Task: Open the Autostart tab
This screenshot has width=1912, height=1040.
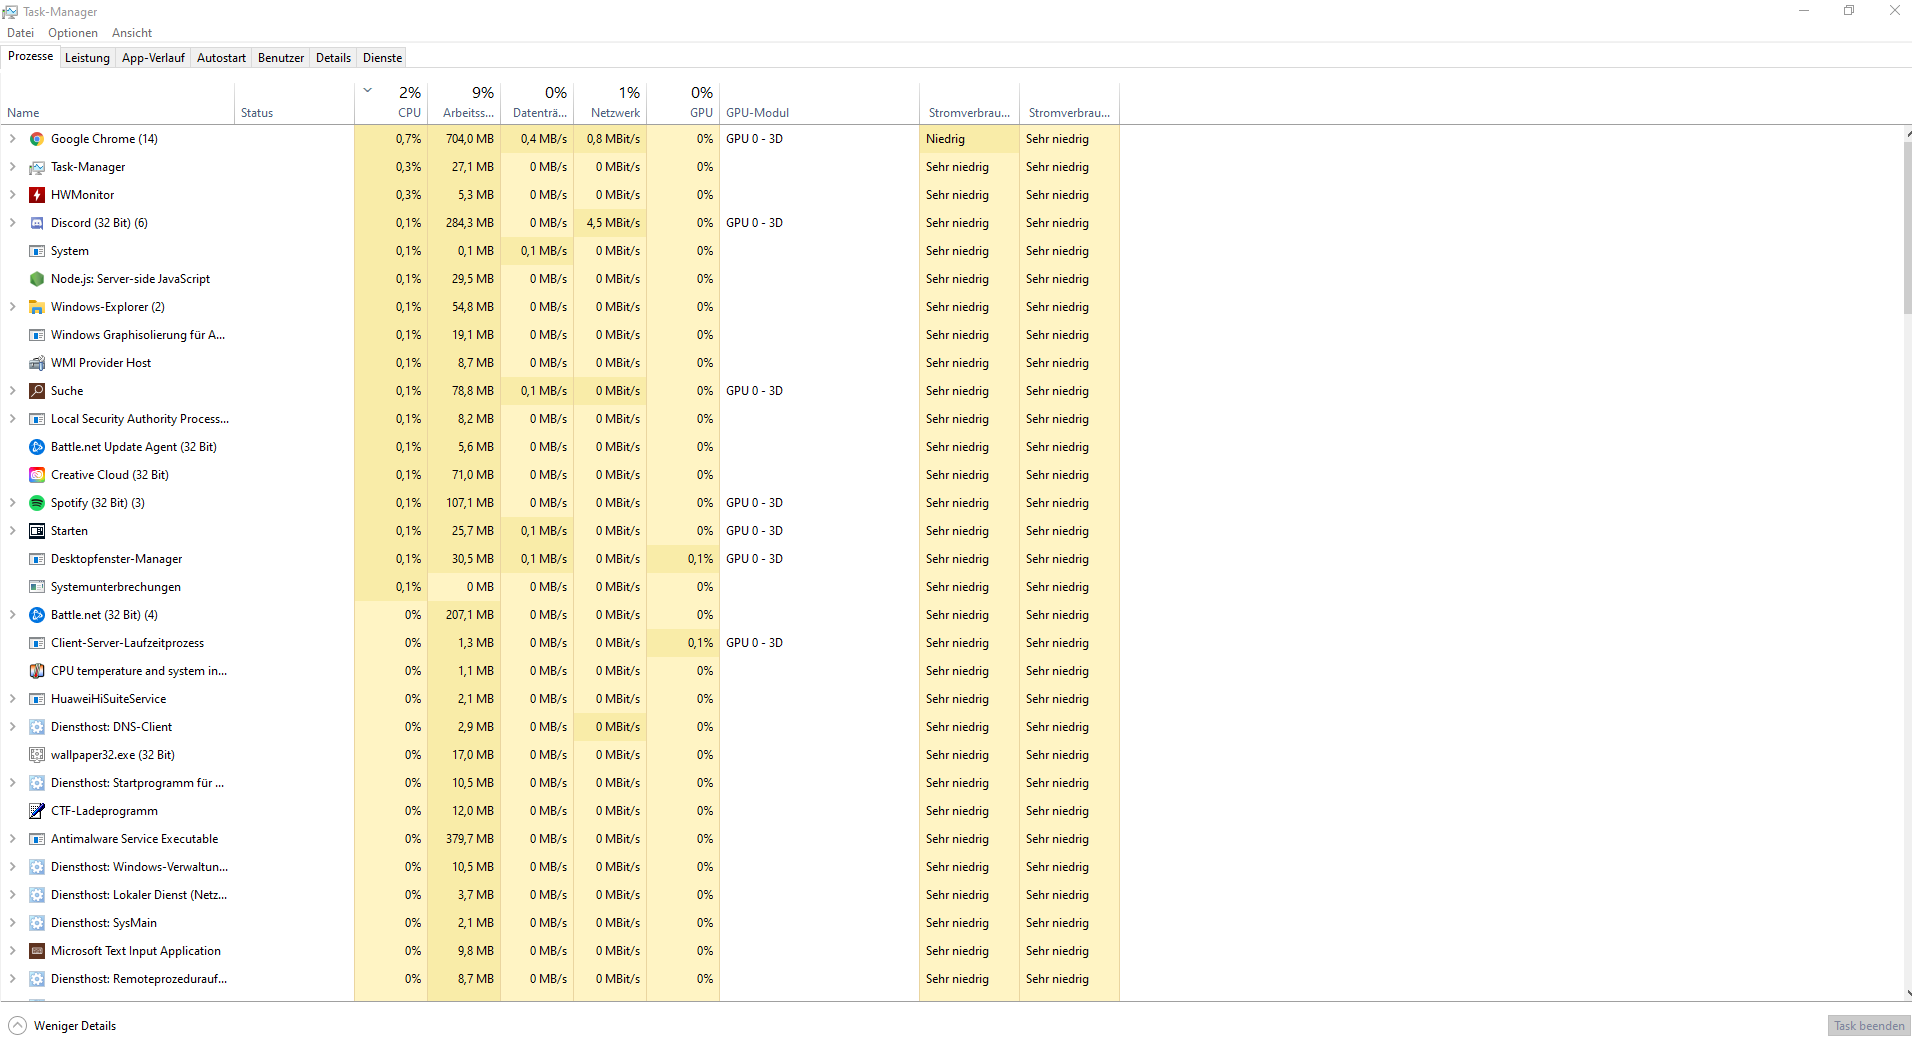Action: 221,58
